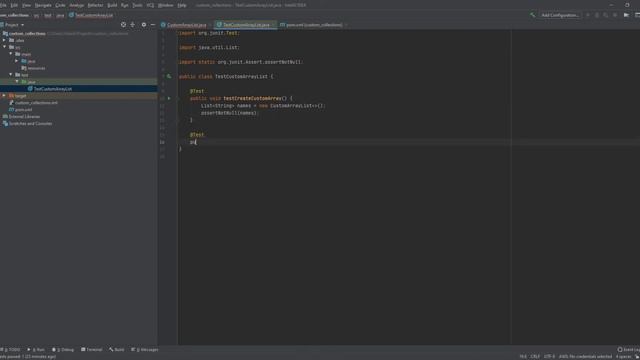Select Scratches and Consoles node
Viewport: 640px width, 360px height.
[27, 123]
